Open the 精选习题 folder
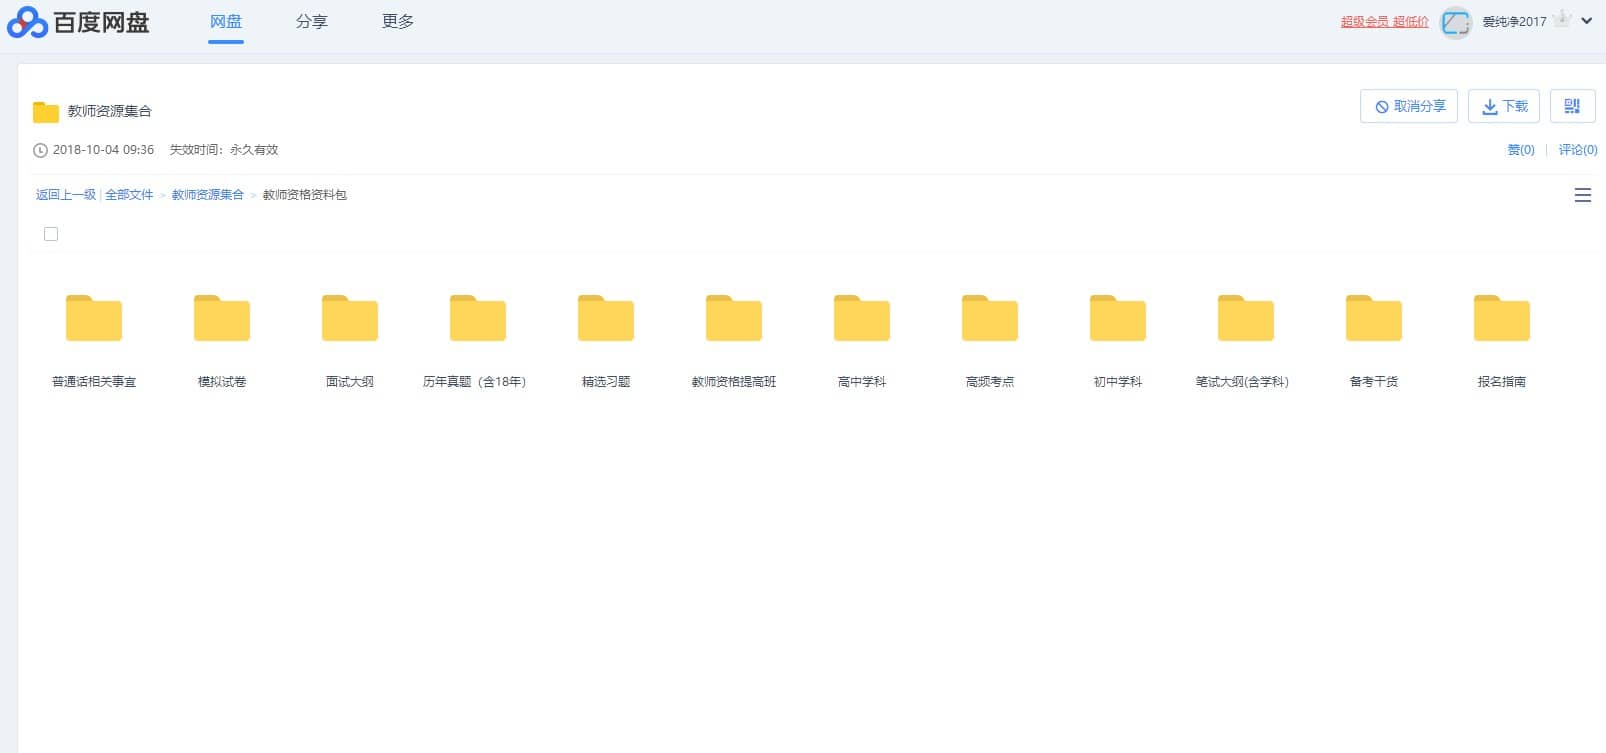The image size is (1606, 753). click(x=606, y=319)
